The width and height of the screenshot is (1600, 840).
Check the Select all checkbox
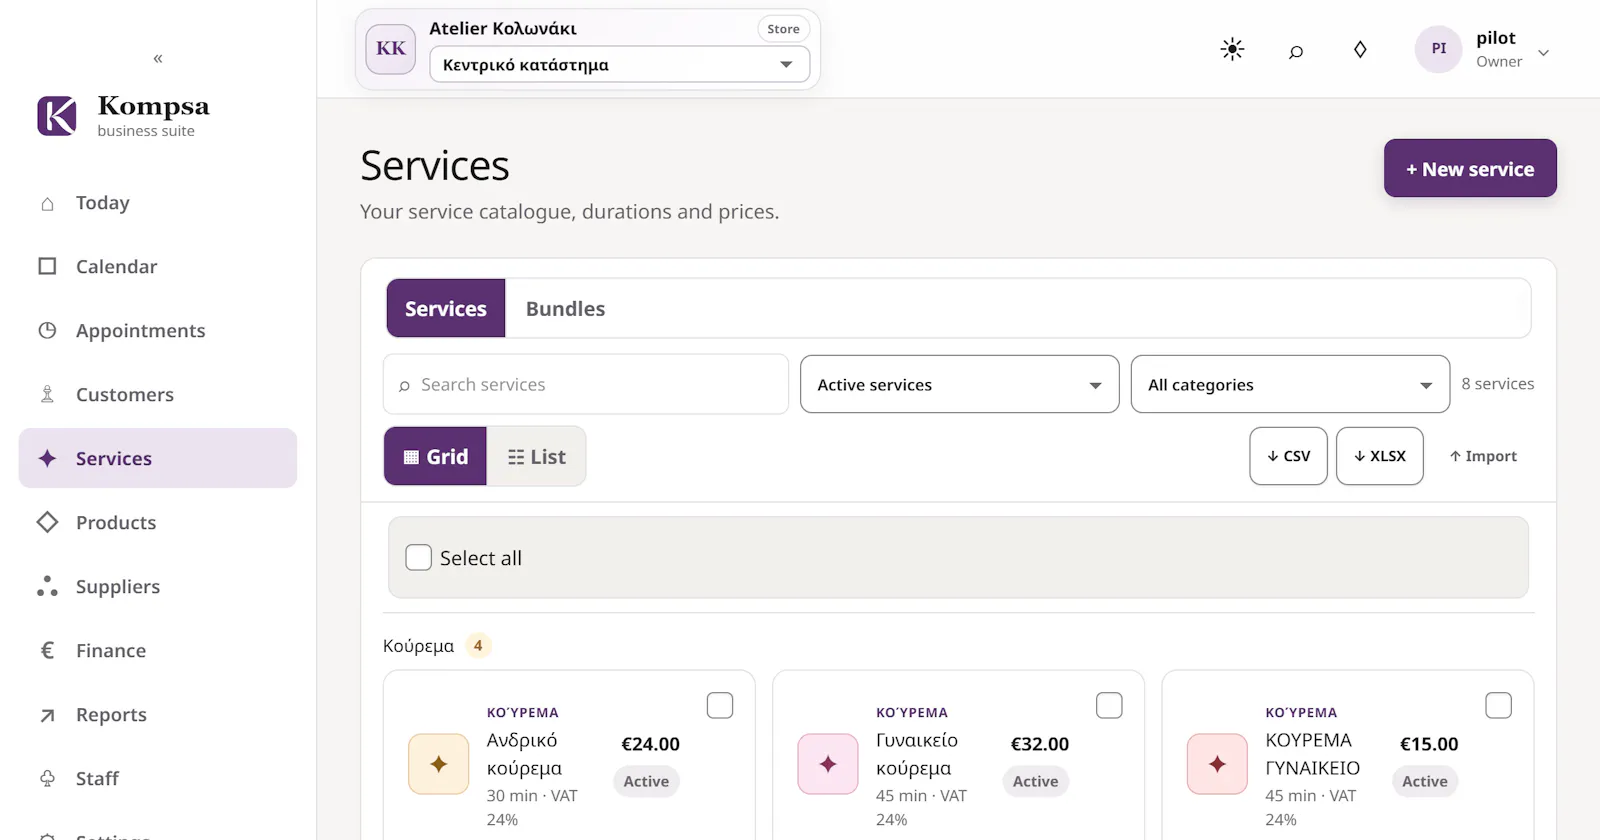[x=418, y=557]
